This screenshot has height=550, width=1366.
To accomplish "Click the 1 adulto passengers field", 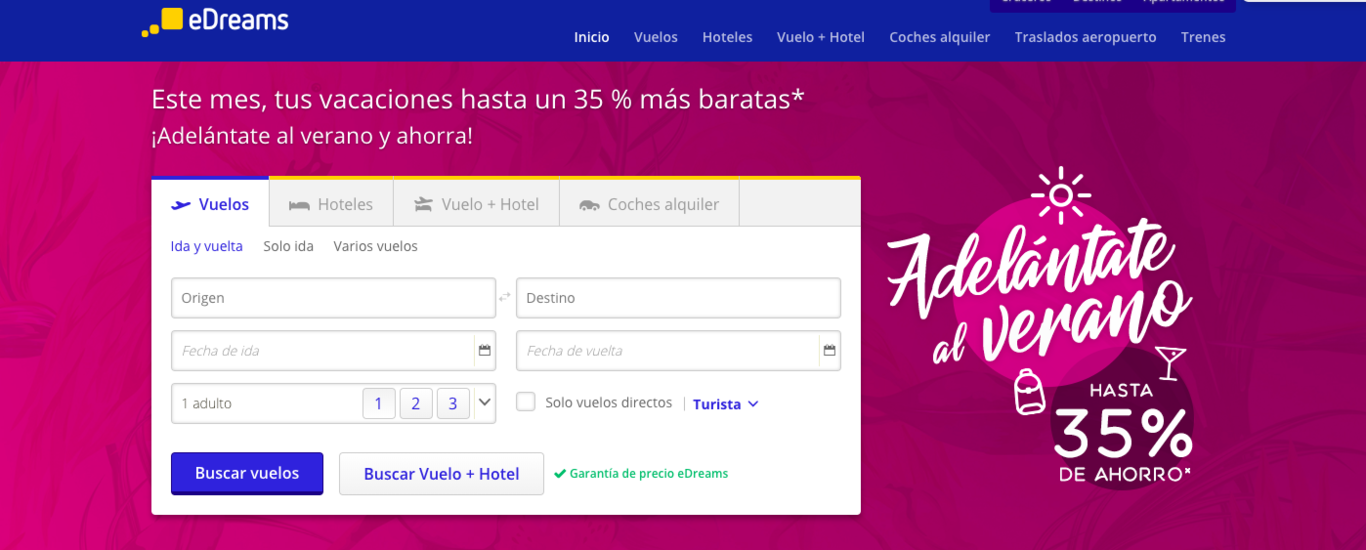I will (333, 403).
